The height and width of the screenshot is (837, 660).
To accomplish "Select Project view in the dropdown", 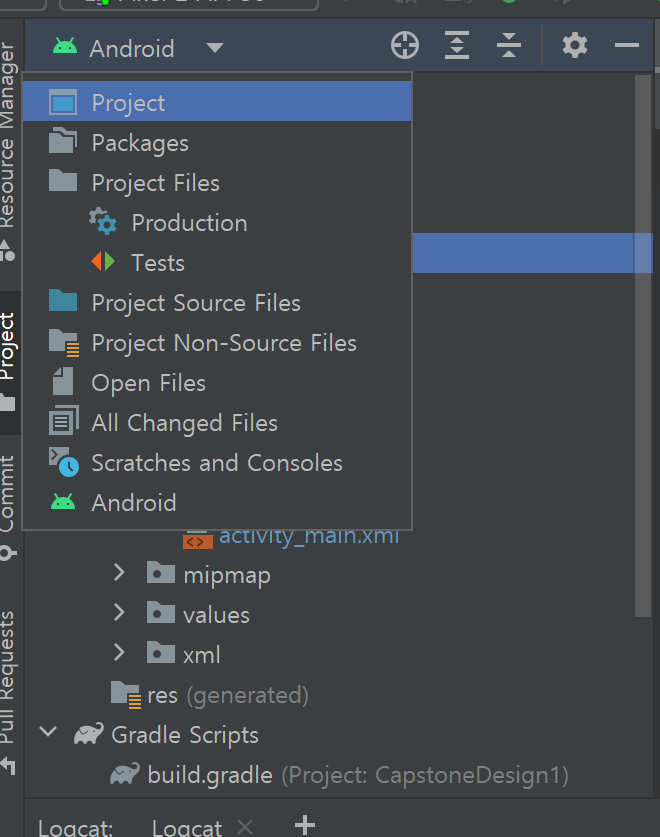I will coord(217,101).
